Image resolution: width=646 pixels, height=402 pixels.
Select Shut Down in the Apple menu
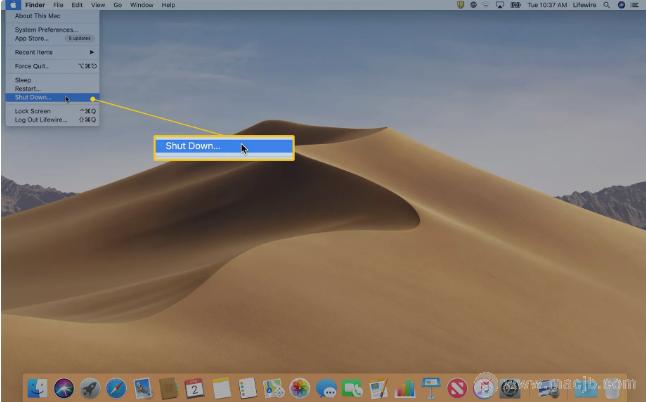point(53,98)
